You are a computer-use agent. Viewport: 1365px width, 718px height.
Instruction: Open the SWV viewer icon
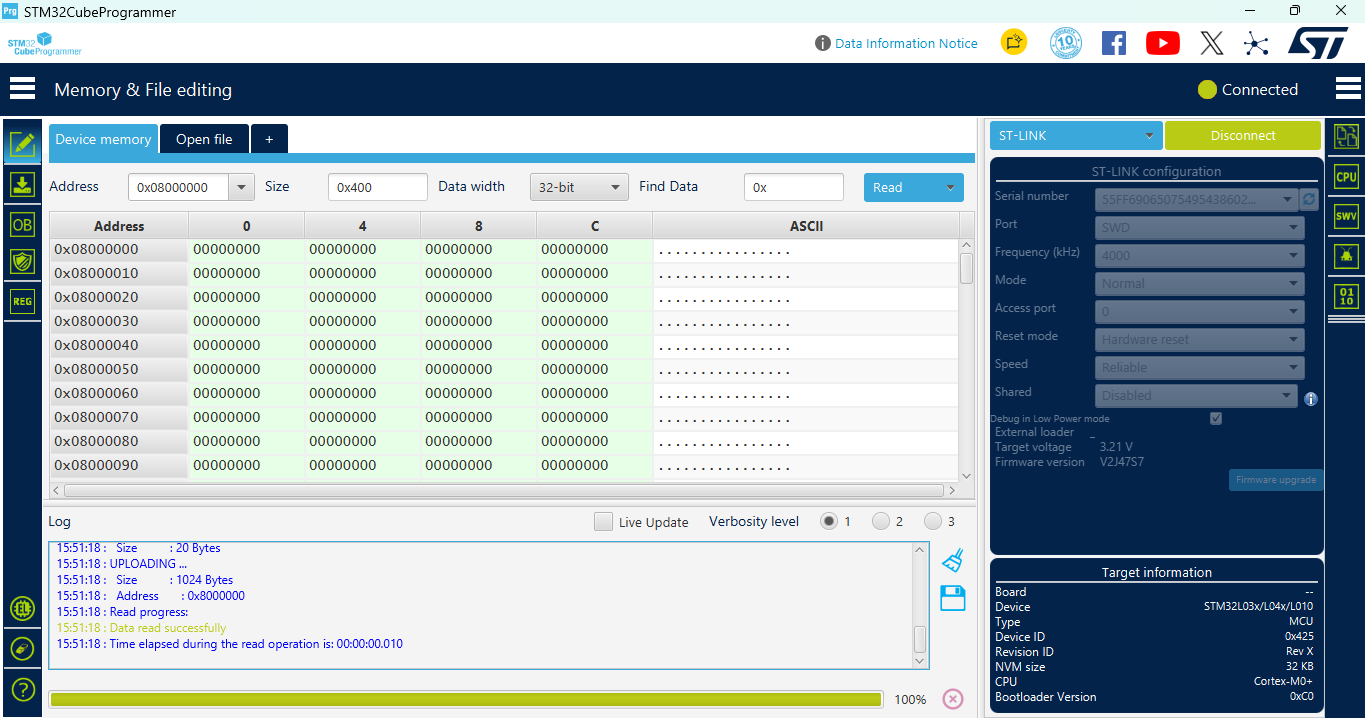click(x=1347, y=216)
